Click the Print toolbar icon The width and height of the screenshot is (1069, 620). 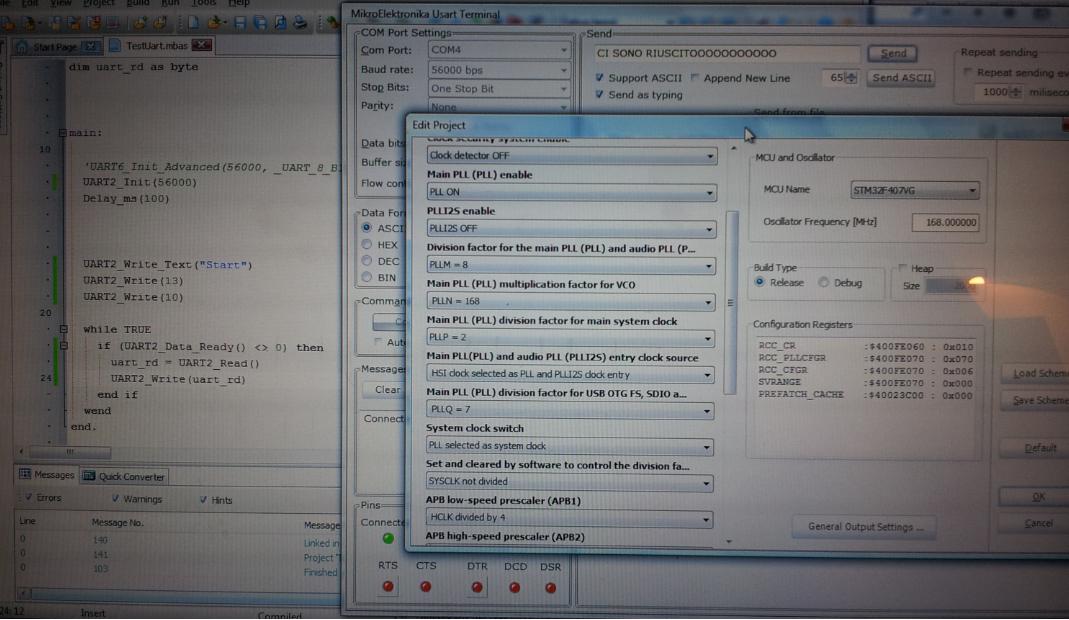pos(300,23)
